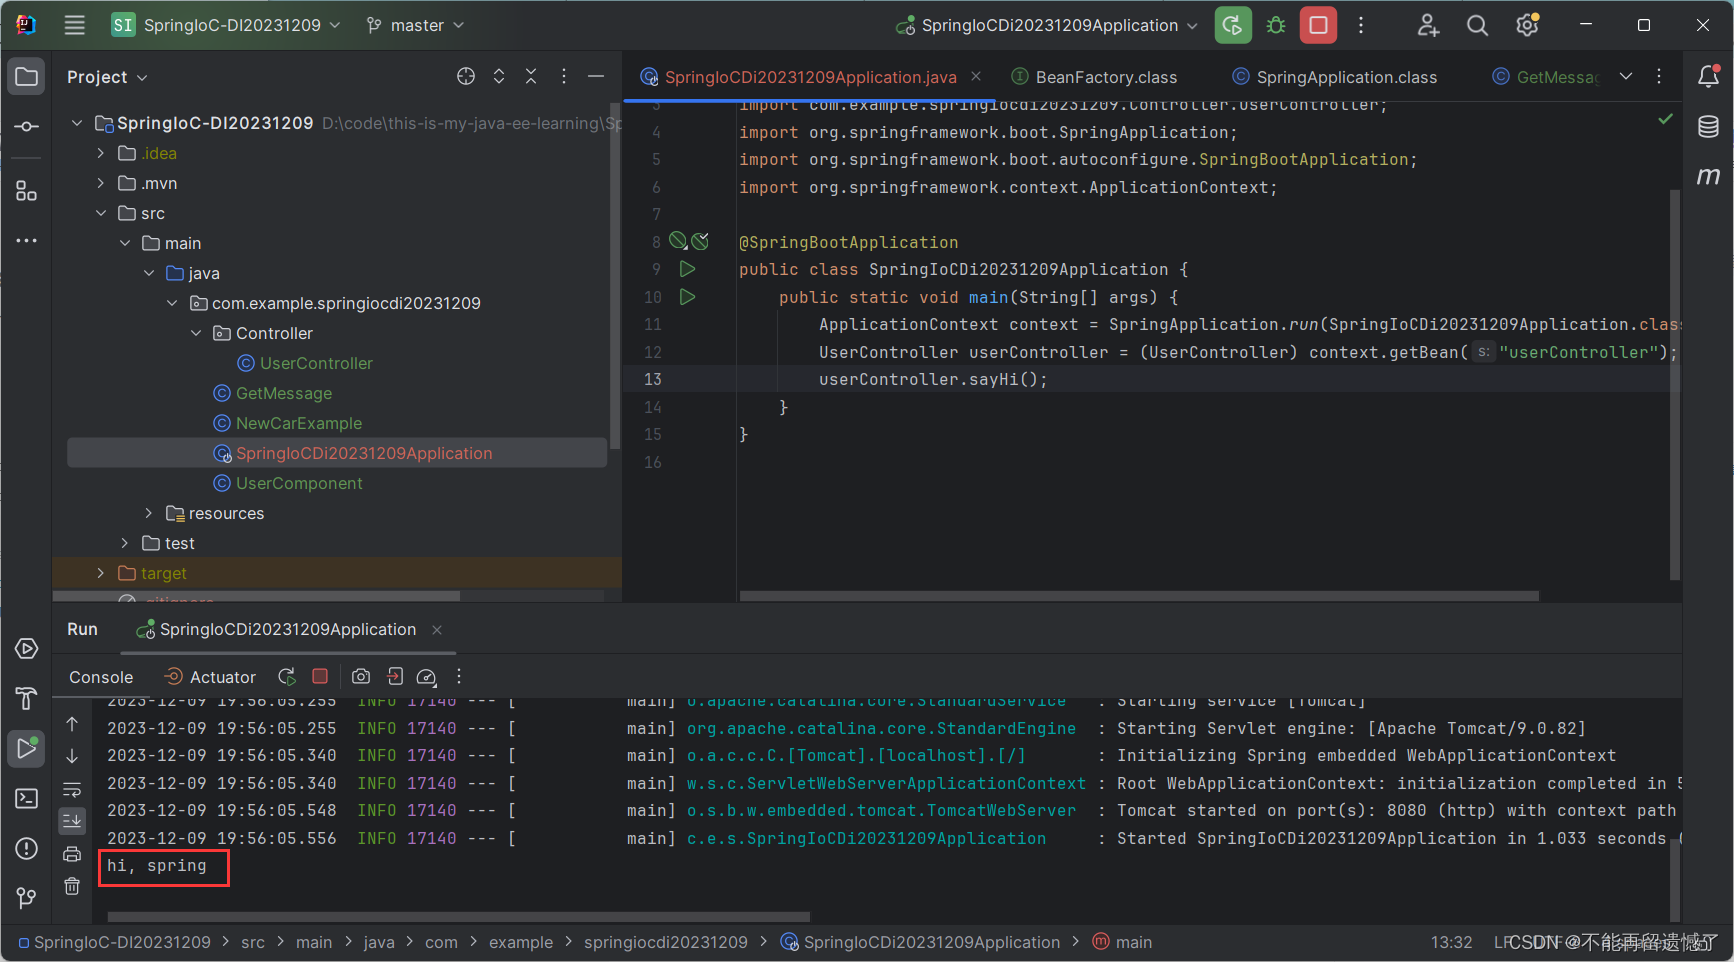Screen dimensions: 1734x962
Task: Open Services tool window
Action: pyautogui.click(x=27, y=649)
